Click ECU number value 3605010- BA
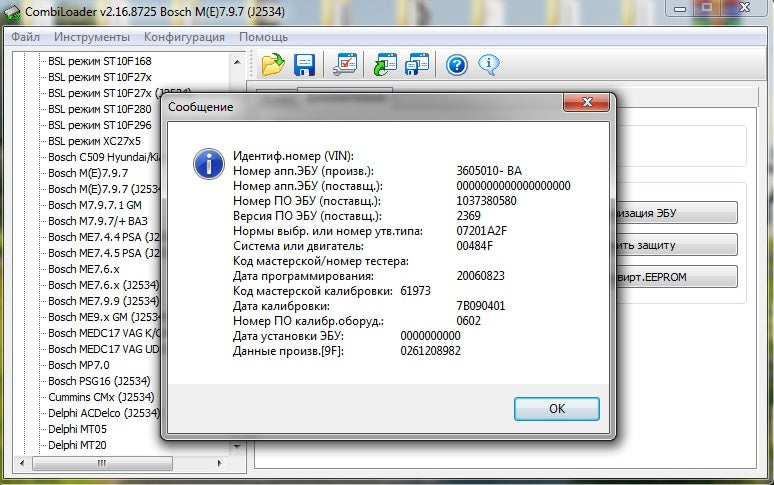Screen dimensions: 774x485 [x=489, y=171]
